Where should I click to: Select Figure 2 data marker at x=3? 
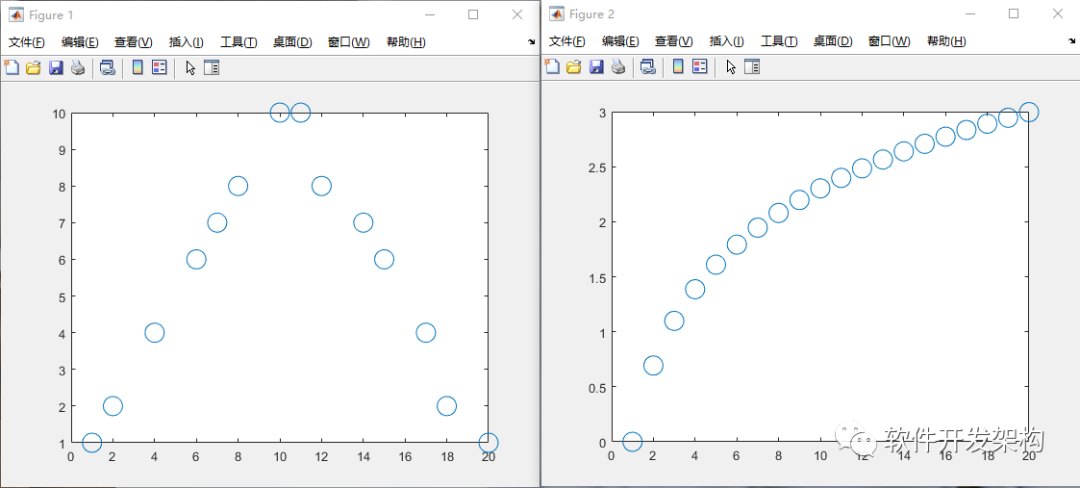click(x=674, y=321)
